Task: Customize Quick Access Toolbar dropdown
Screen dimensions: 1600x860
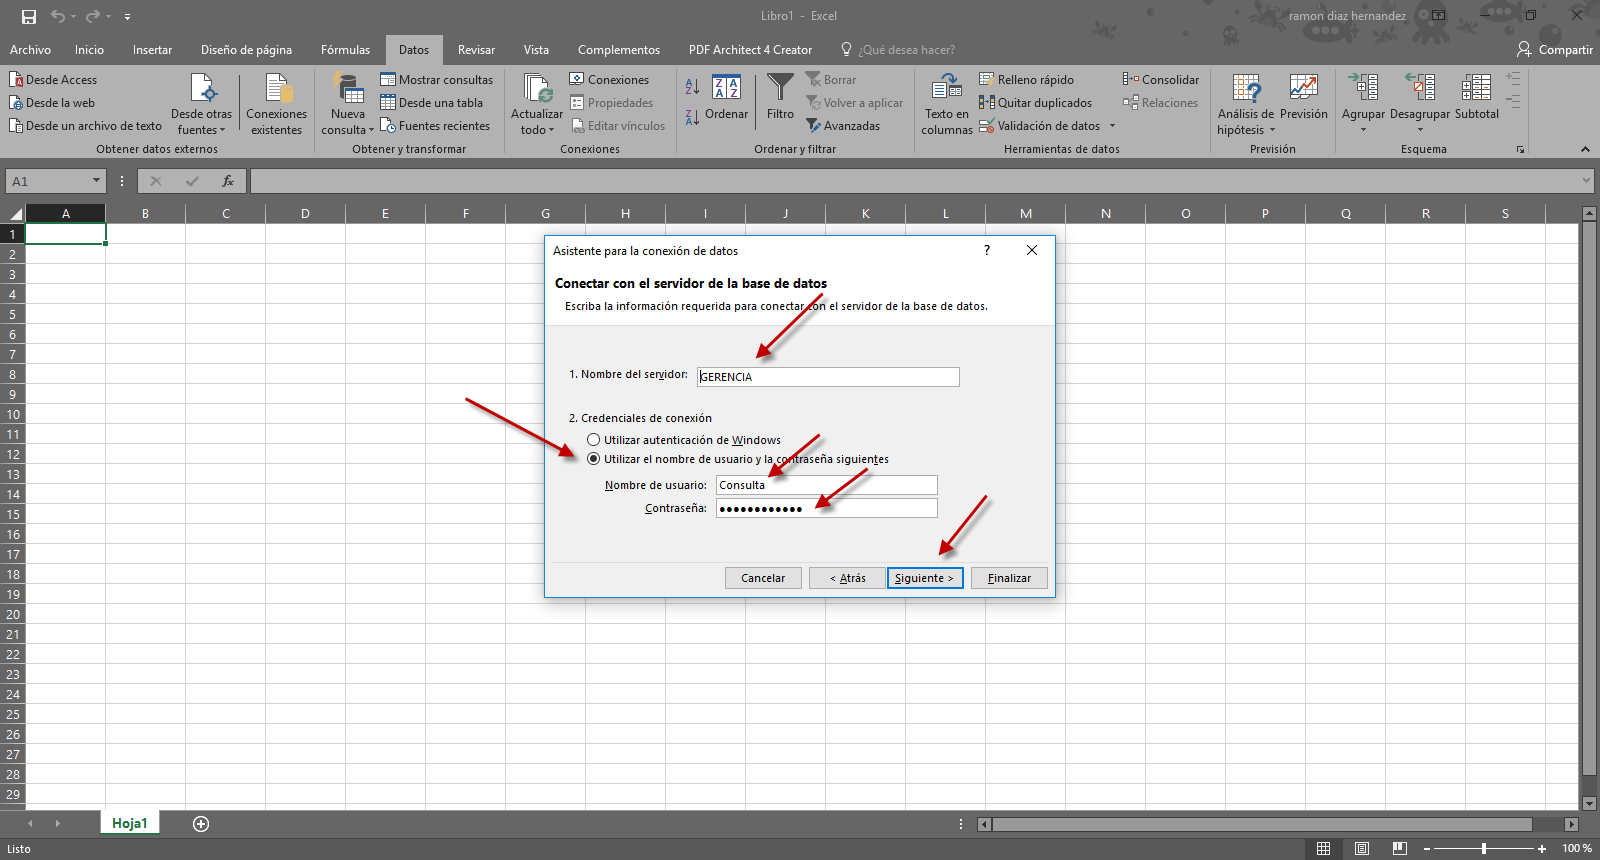Action: [x=127, y=17]
